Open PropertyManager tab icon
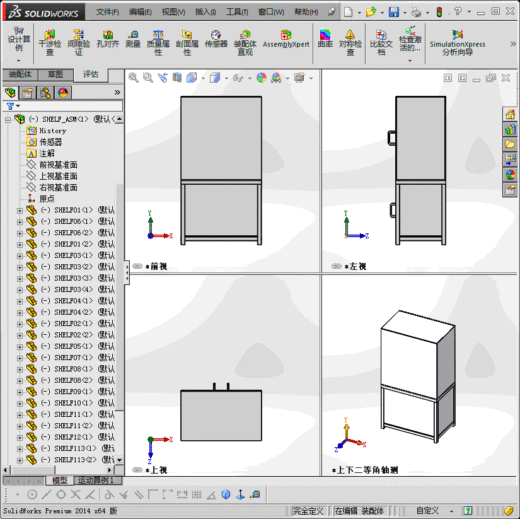520x519 pixels. 28,92
